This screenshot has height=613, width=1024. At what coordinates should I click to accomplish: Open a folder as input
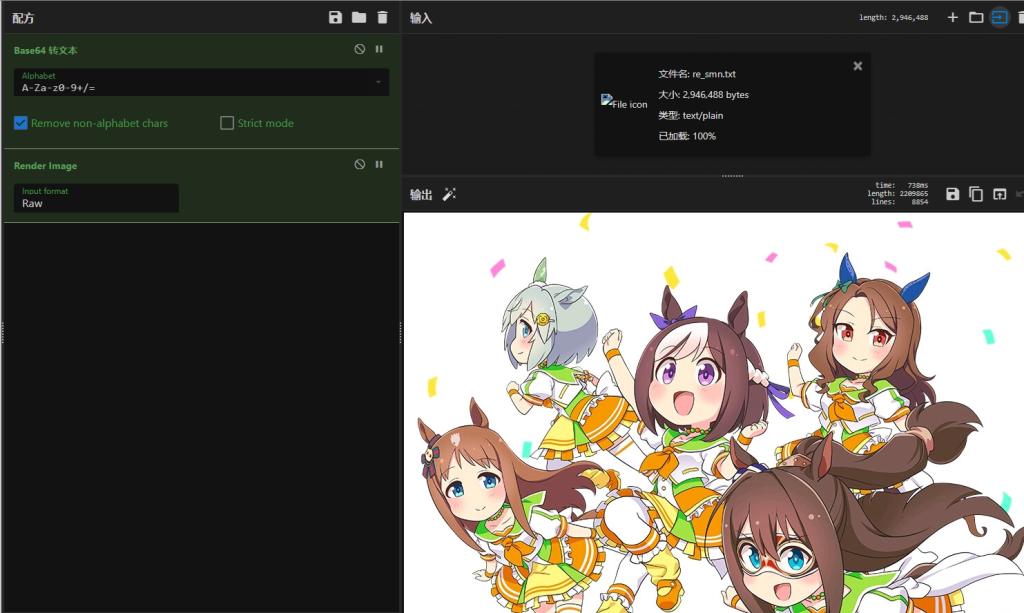coord(976,18)
